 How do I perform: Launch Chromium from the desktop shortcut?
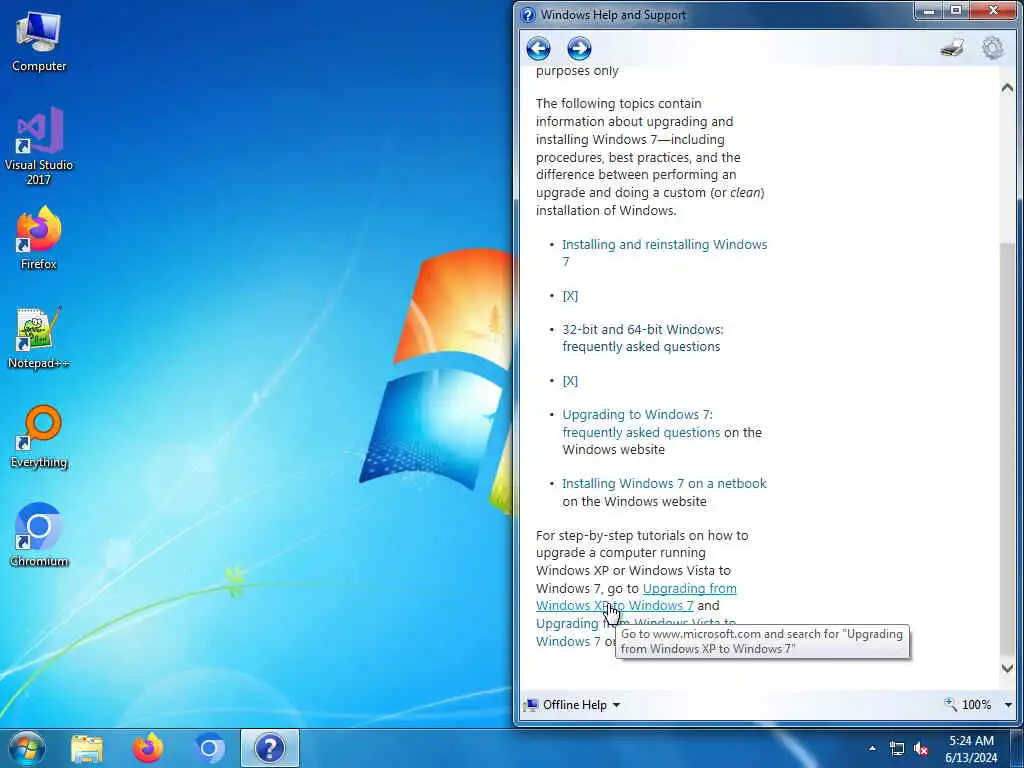point(39,536)
